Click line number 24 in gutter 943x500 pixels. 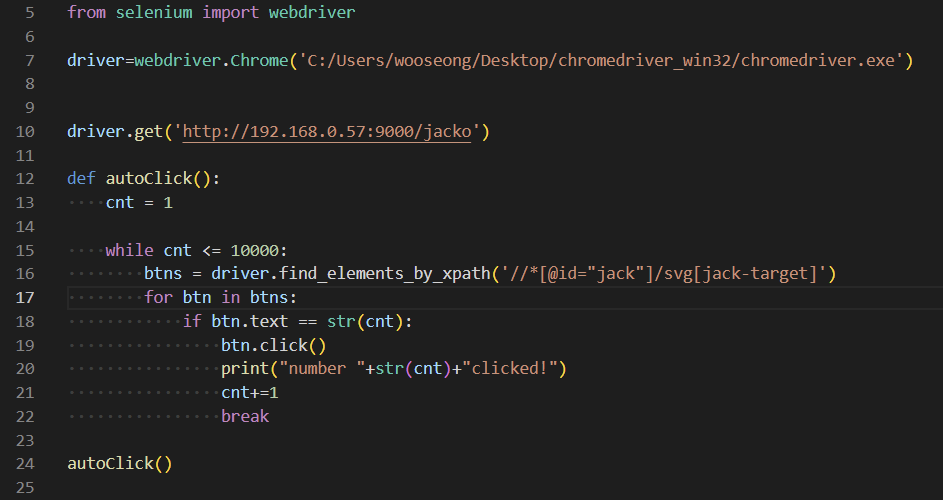tap(25, 464)
